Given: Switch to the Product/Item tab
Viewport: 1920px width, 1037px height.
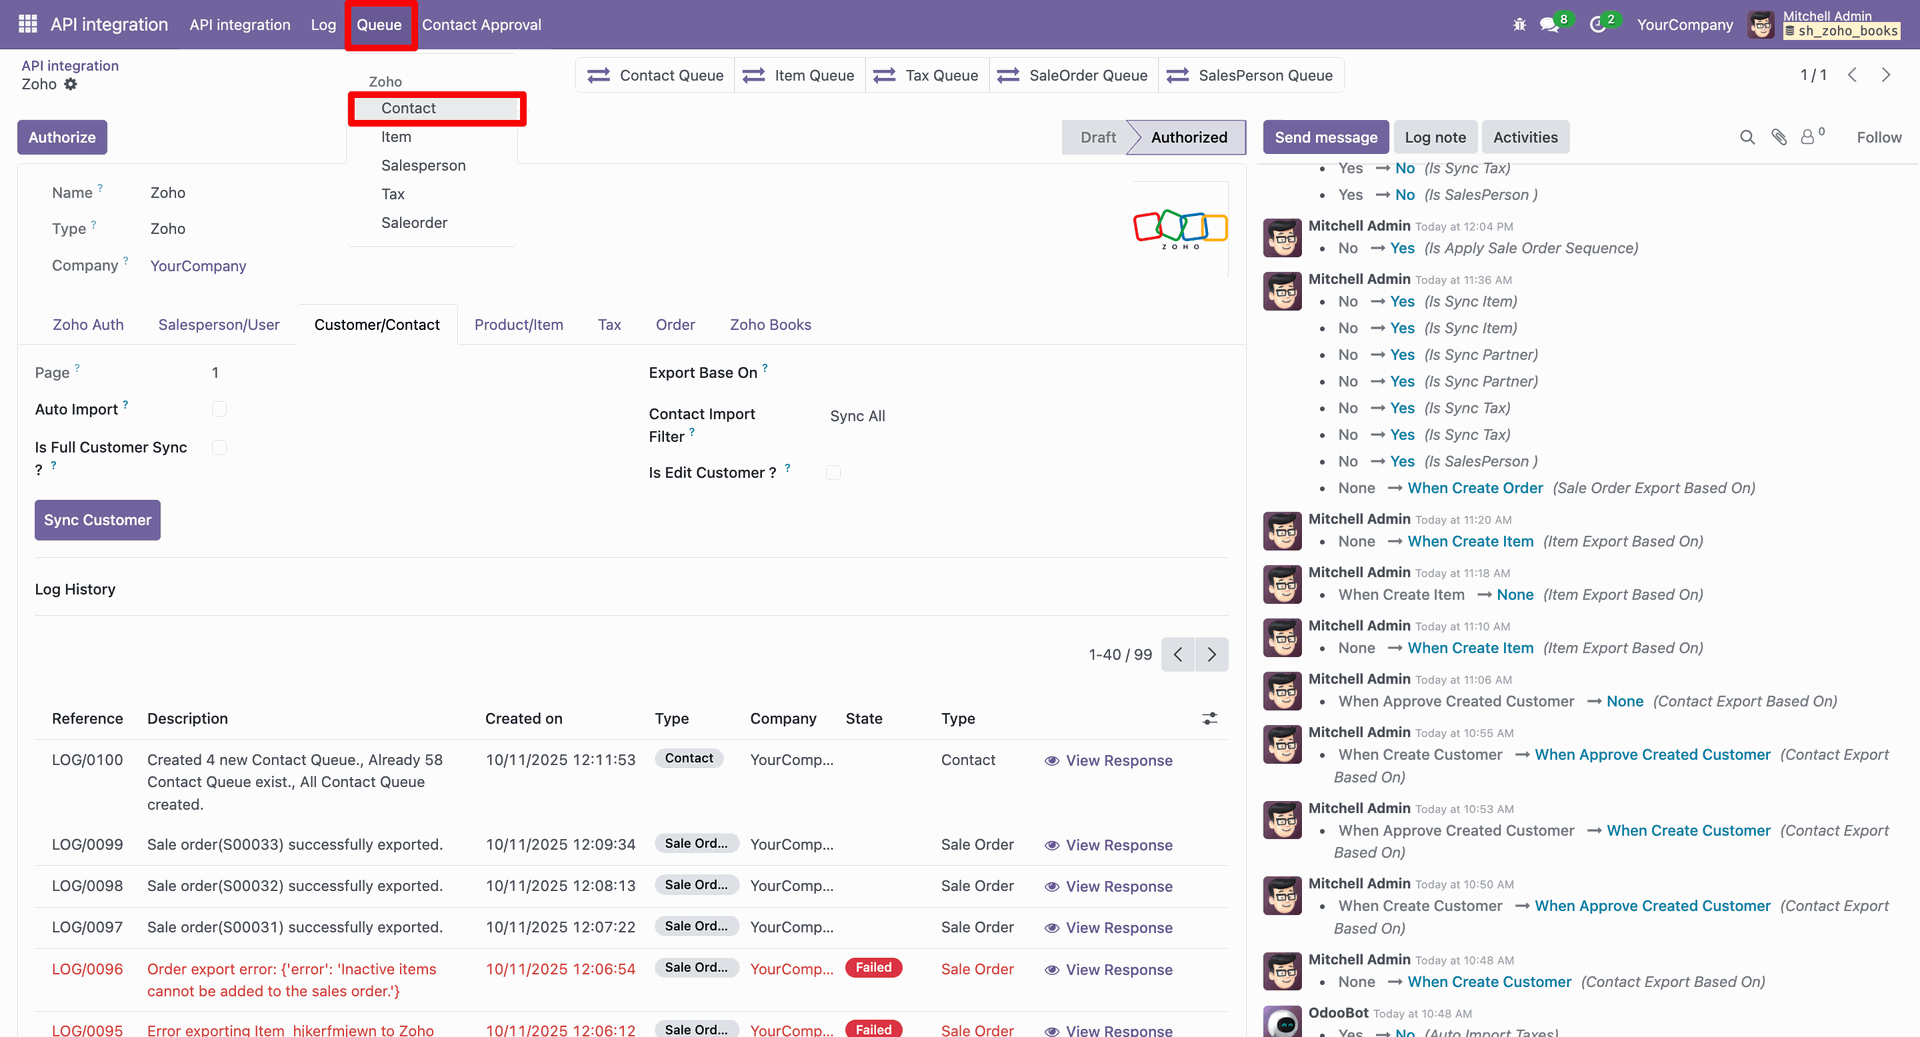Looking at the screenshot, I should [x=518, y=325].
